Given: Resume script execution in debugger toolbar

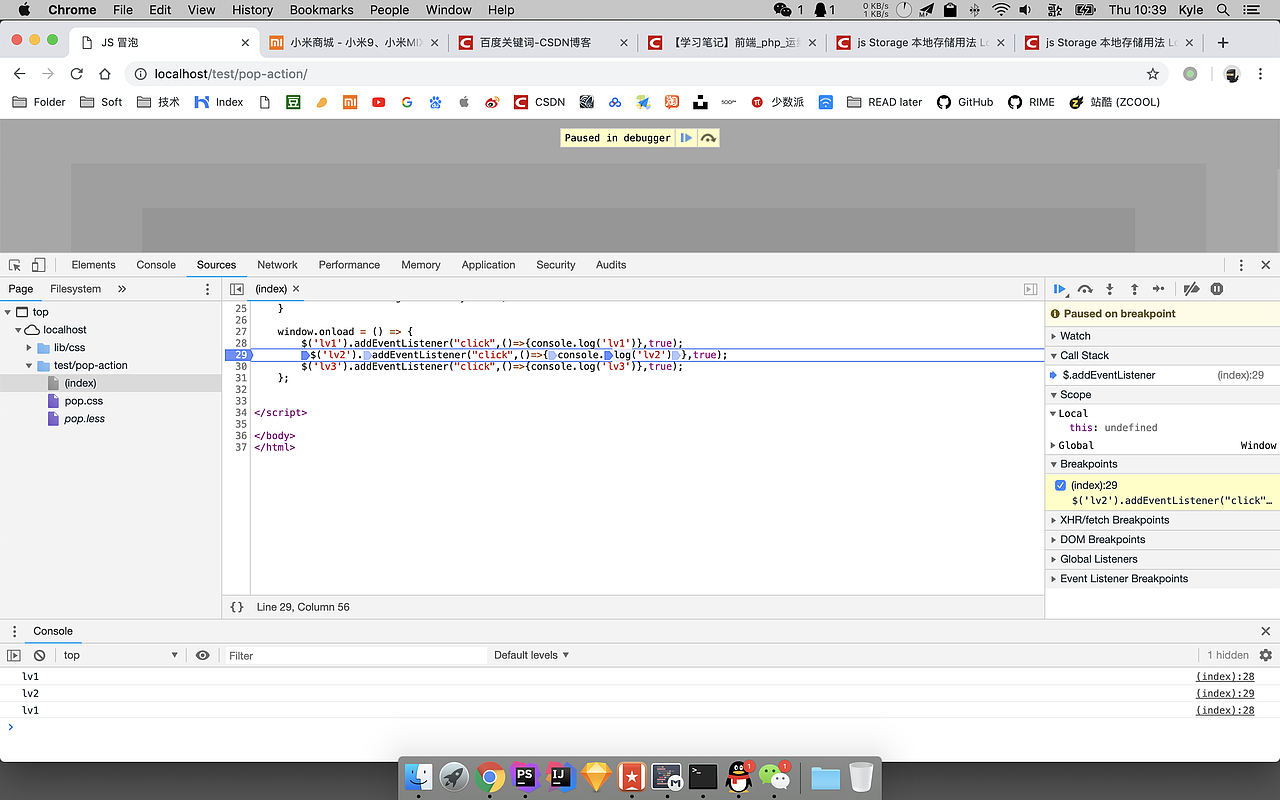Looking at the screenshot, I should [x=1060, y=289].
